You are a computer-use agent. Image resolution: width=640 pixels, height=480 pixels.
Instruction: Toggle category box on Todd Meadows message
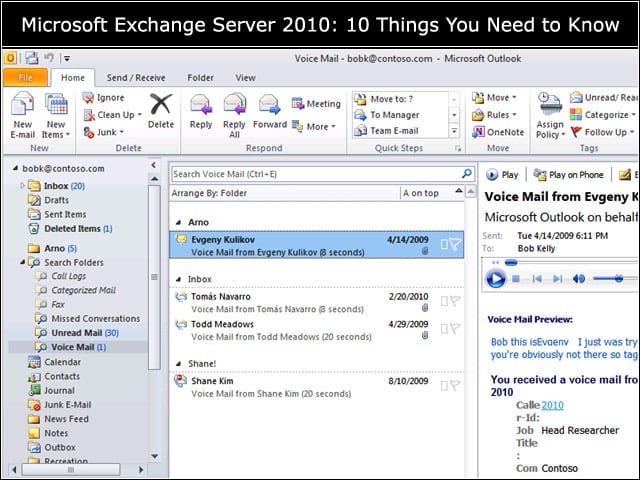[444, 329]
